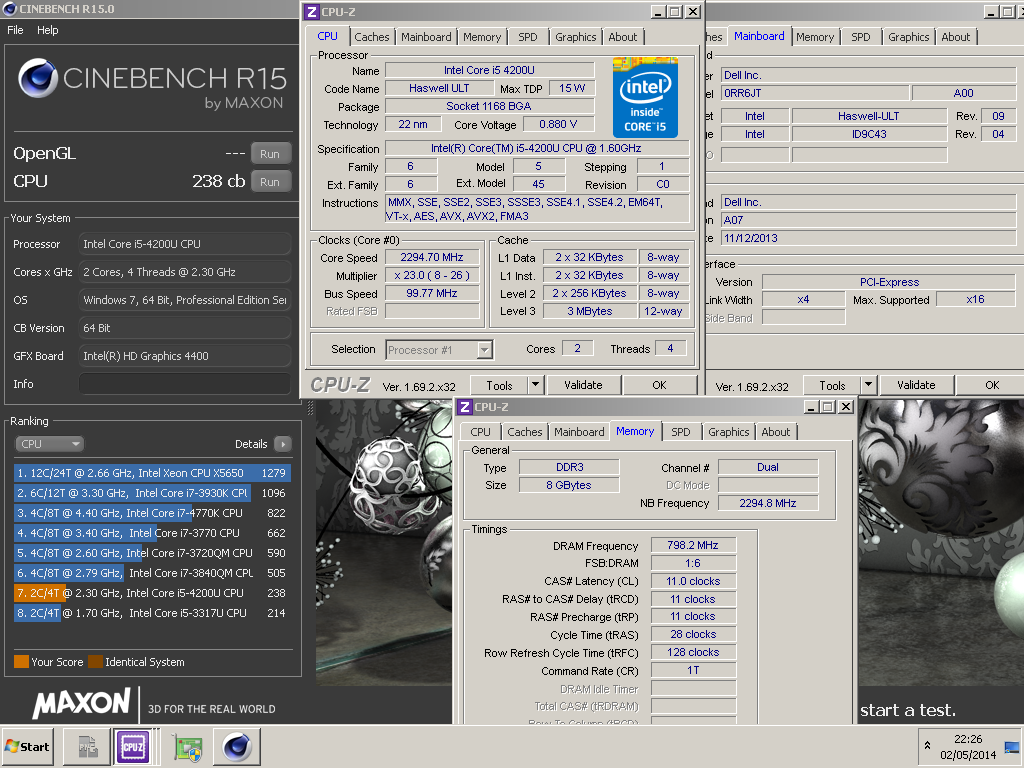Click the Core Speed value 2294.70 MHz
The width and height of the screenshot is (1024, 768).
(432, 257)
